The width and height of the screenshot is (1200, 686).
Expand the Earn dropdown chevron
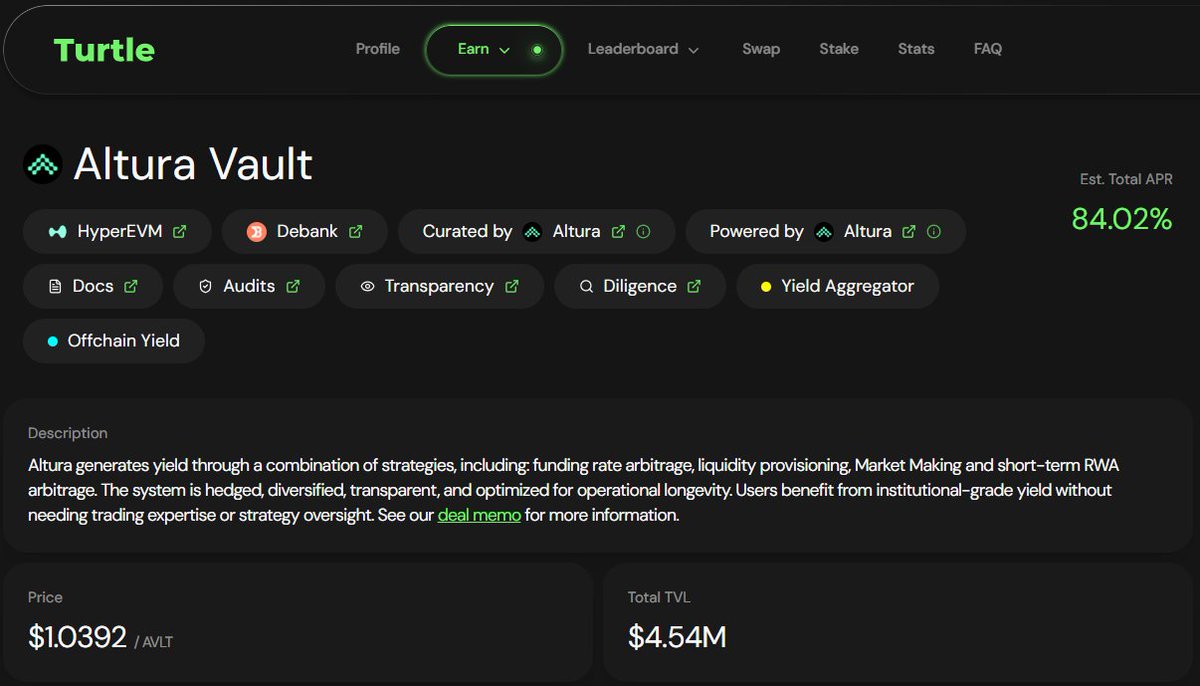coord(505,50)
